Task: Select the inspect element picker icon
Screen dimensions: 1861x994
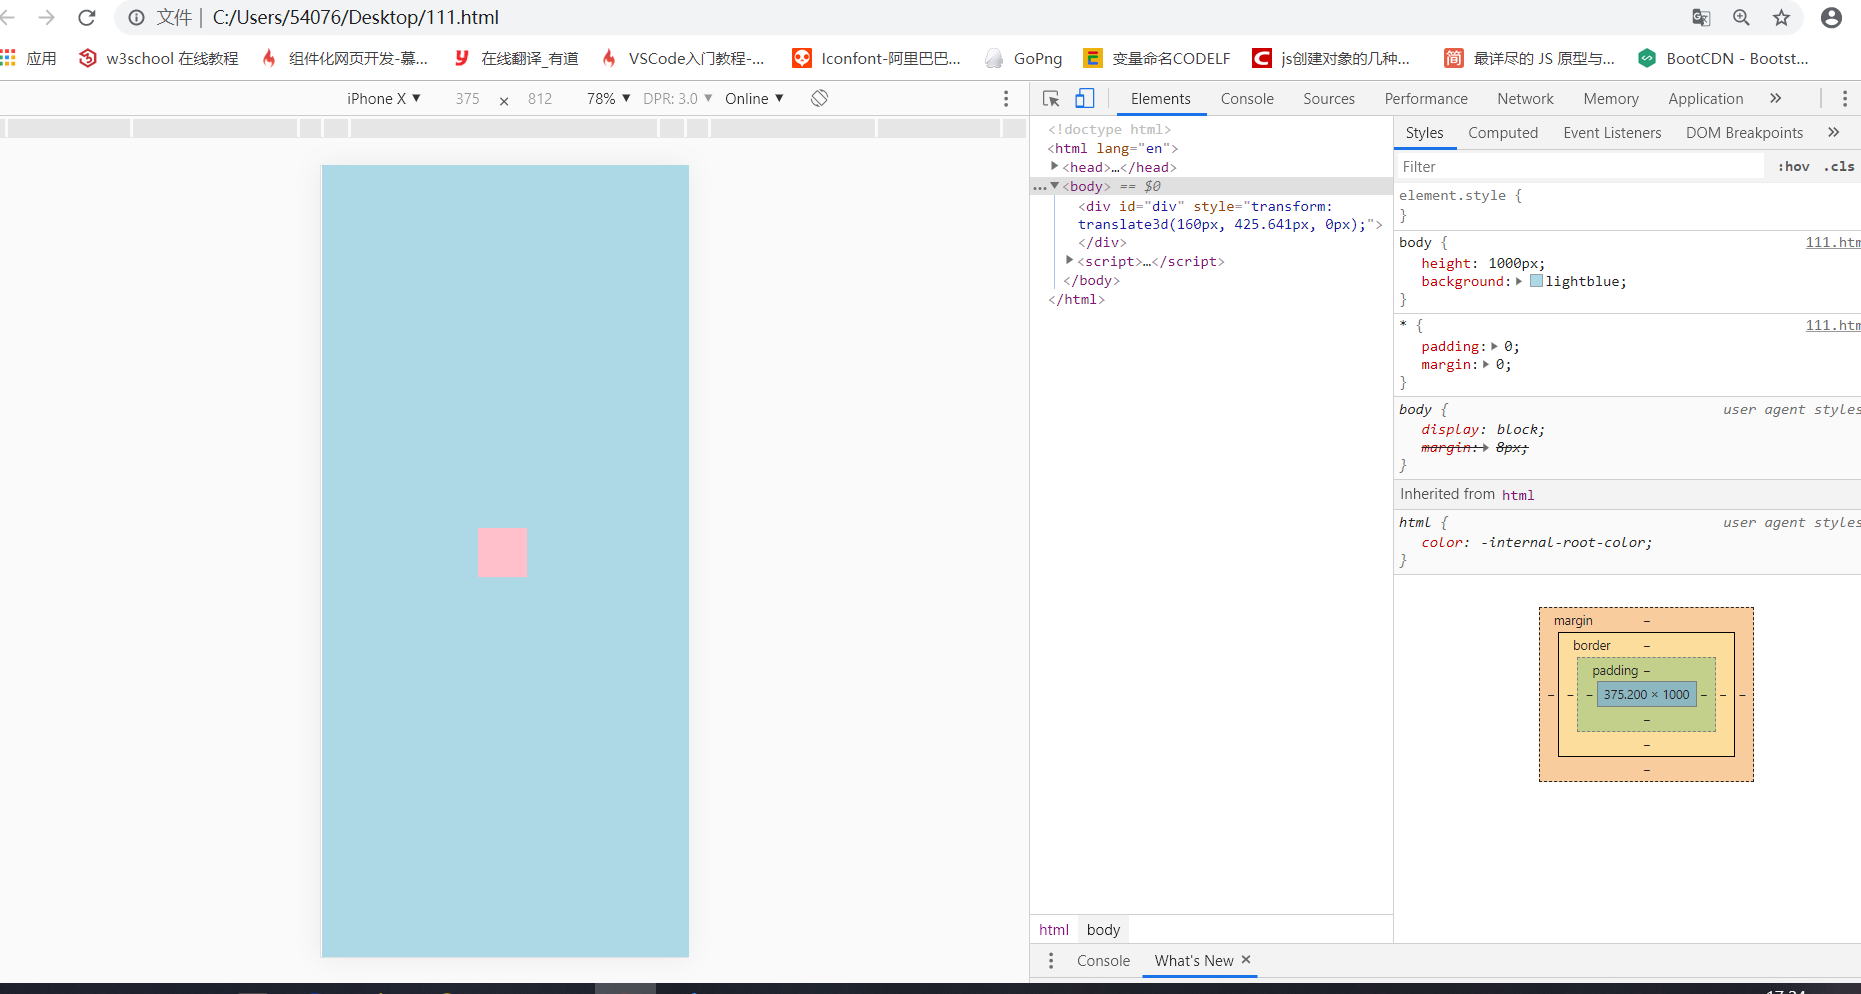Action: (1051, 98)
